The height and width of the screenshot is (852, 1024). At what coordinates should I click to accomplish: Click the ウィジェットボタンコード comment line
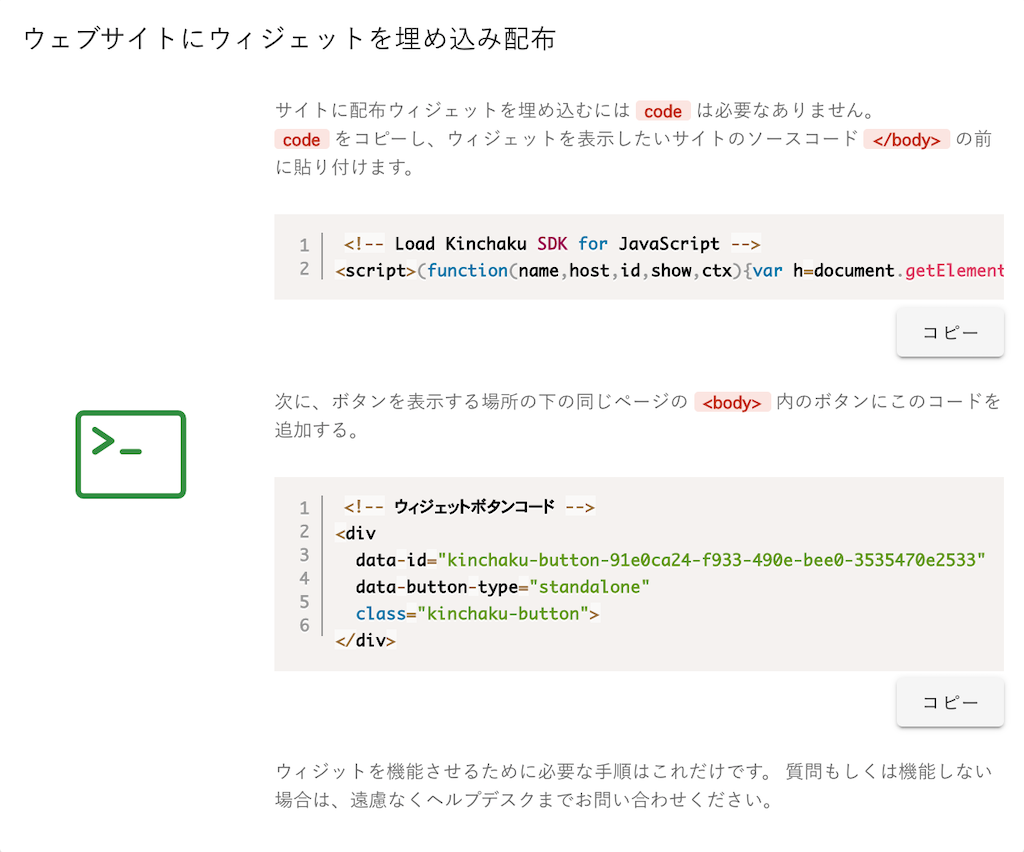click(x=469, y=507)
